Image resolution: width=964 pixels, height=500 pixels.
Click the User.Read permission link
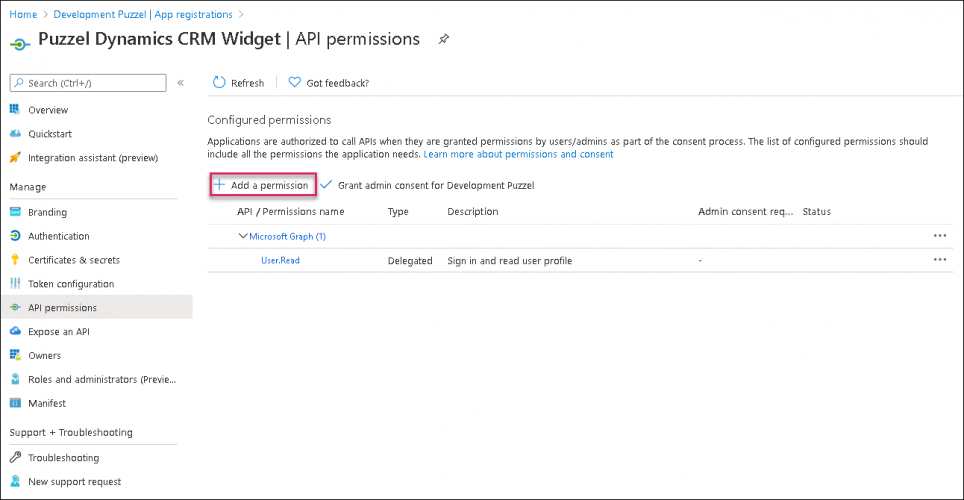(280, 261)
